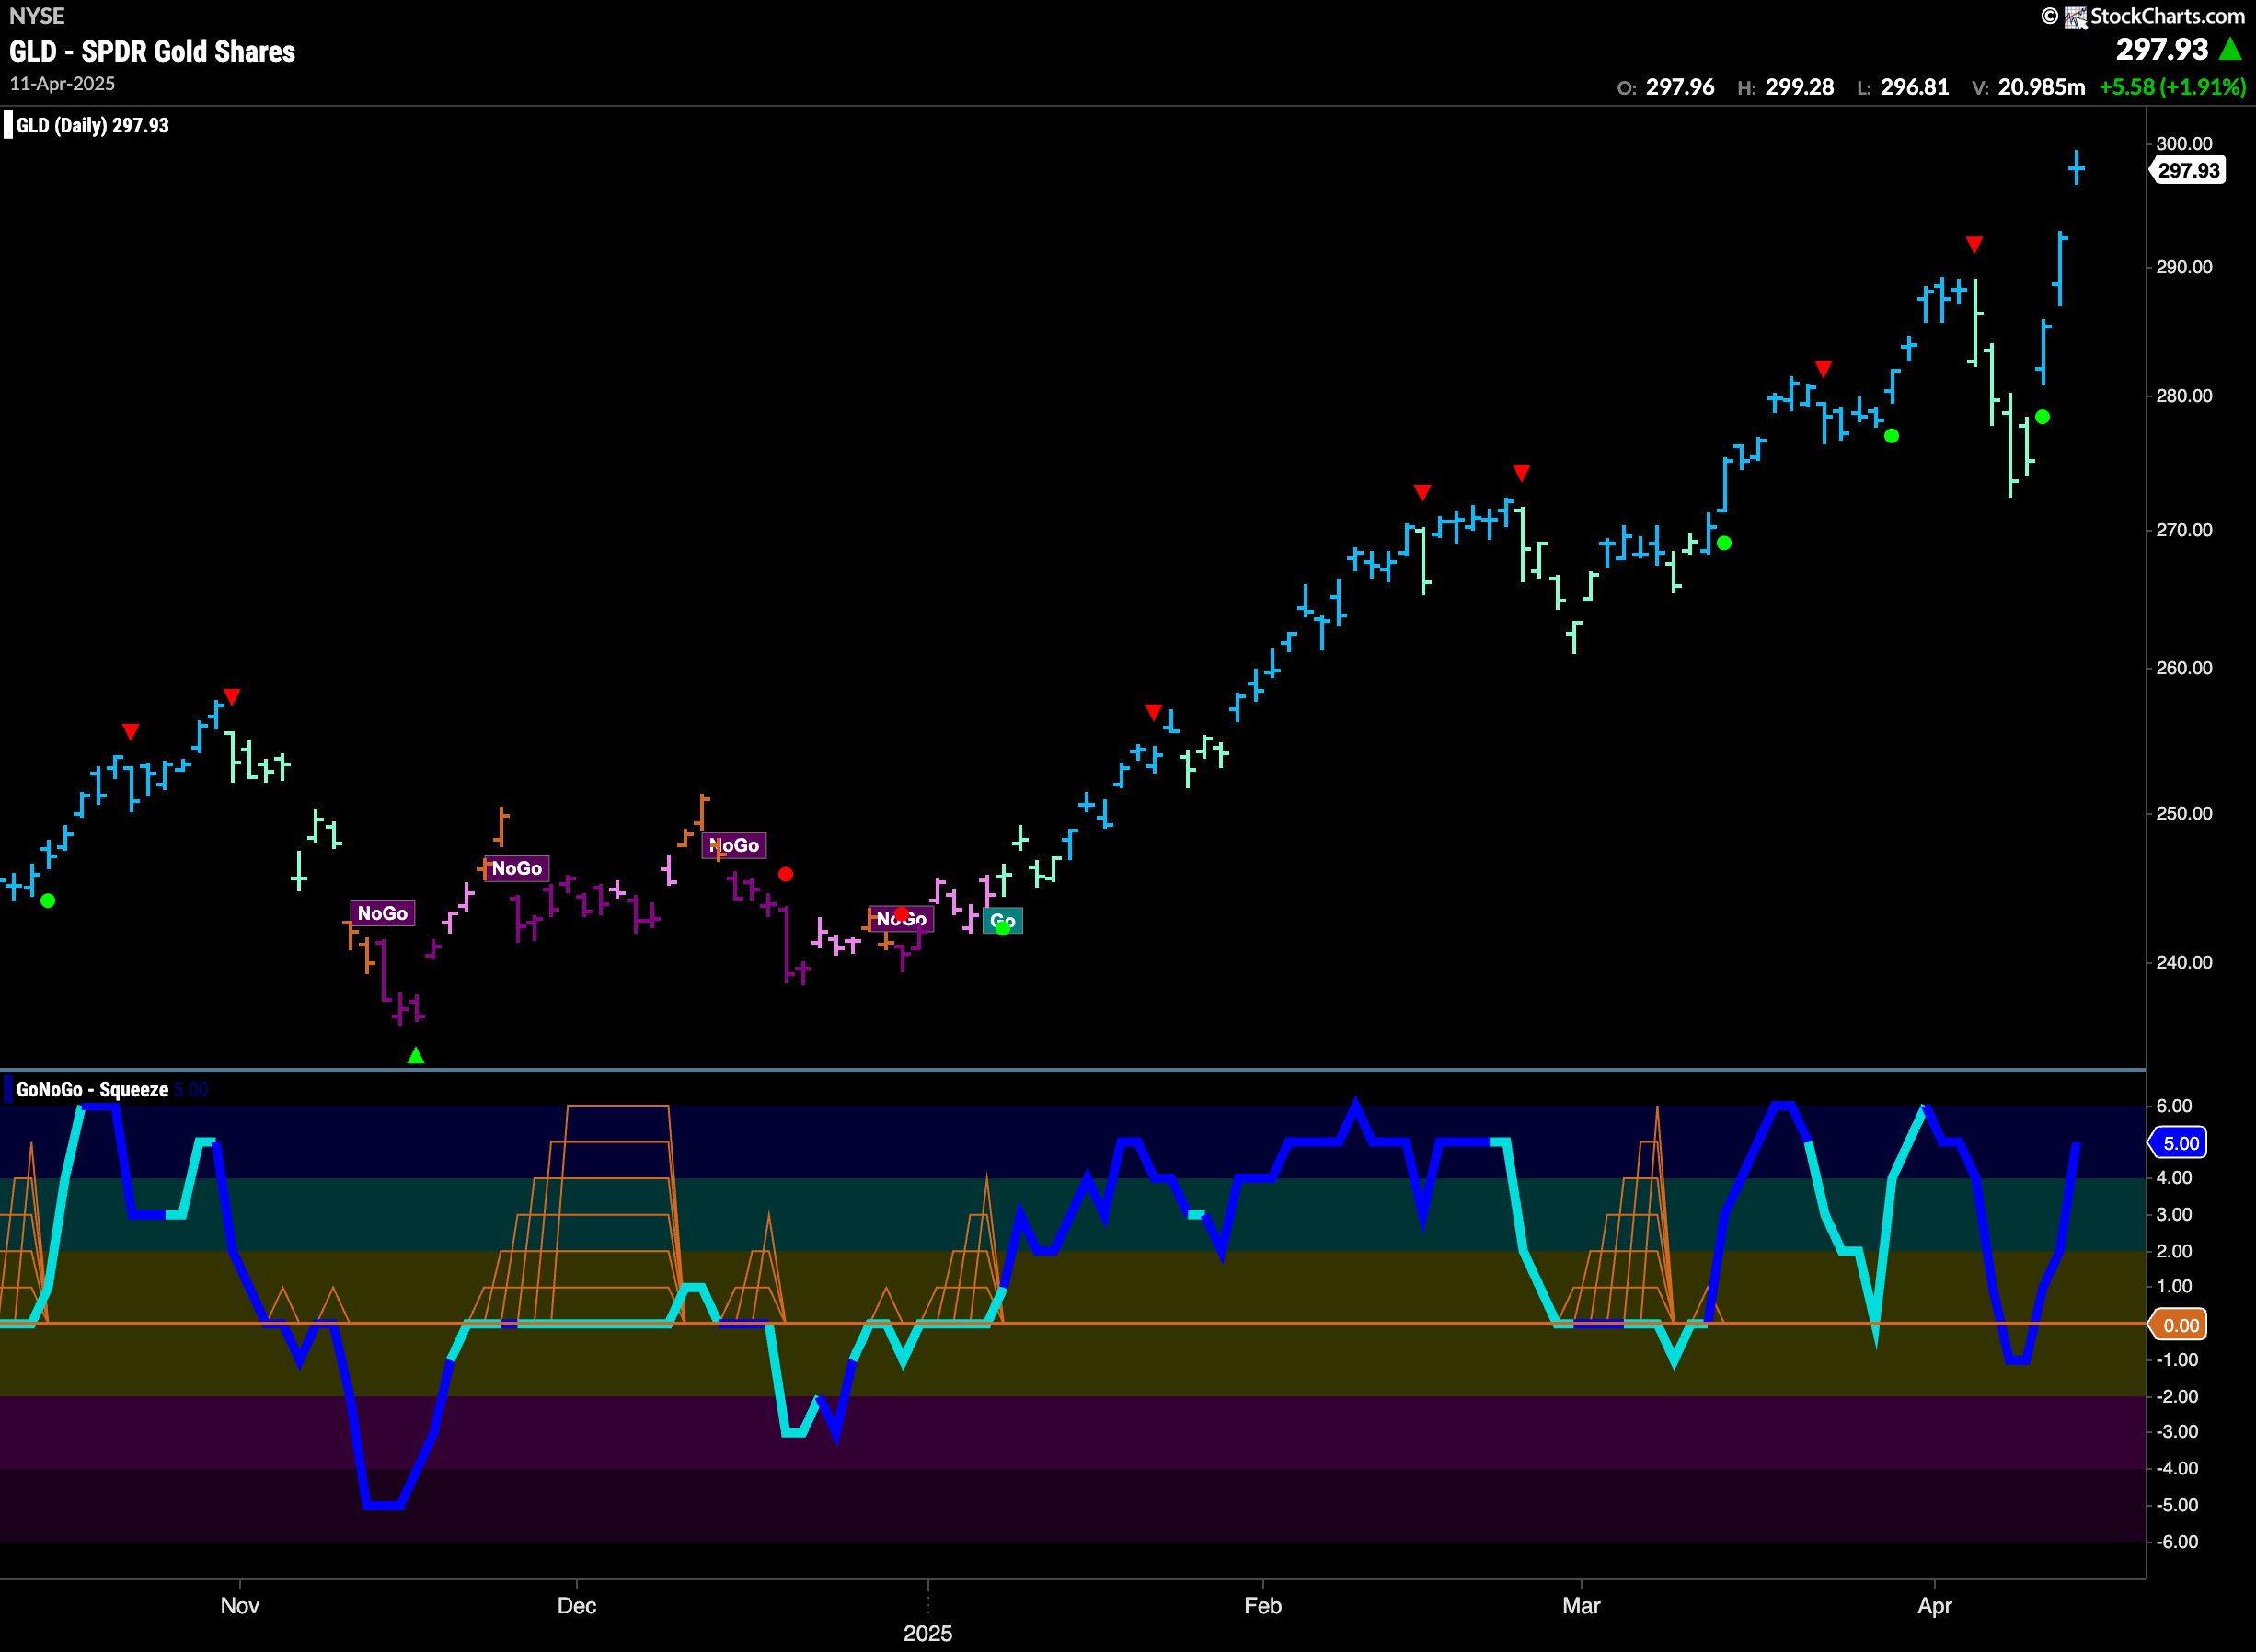Click the green dot near 277 in late March
The height and width of the screenshot is (1652, 2256).
pyautogui.click(x=1891, y=436)
